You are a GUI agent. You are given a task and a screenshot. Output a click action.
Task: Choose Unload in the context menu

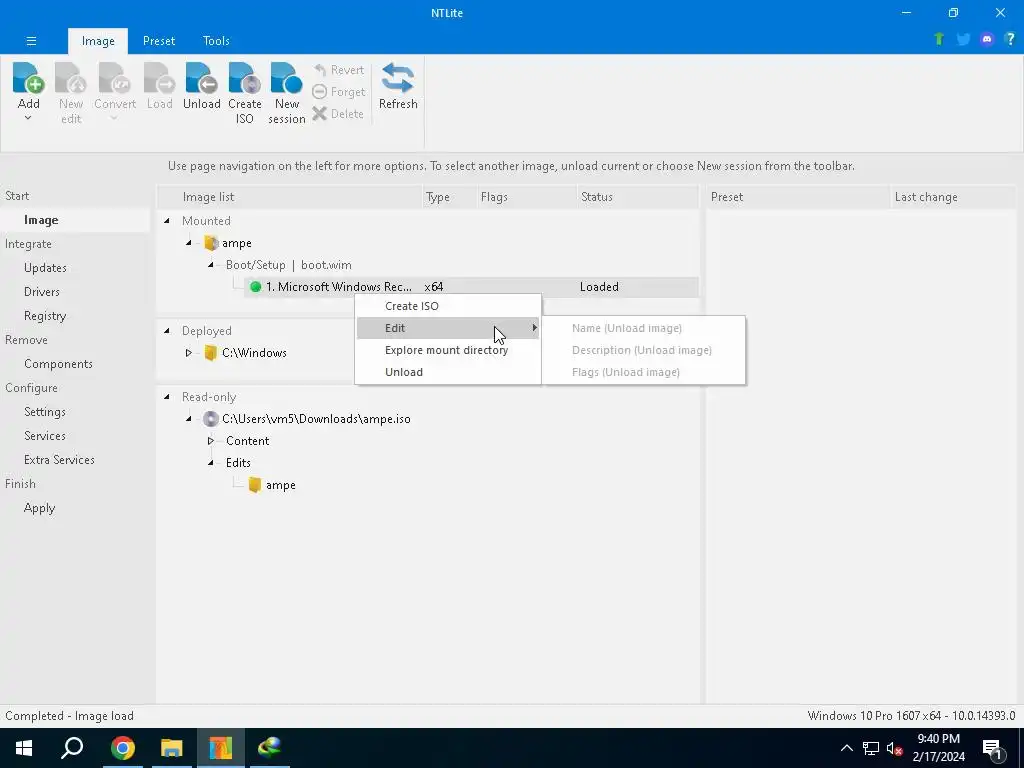pos(447,372)
